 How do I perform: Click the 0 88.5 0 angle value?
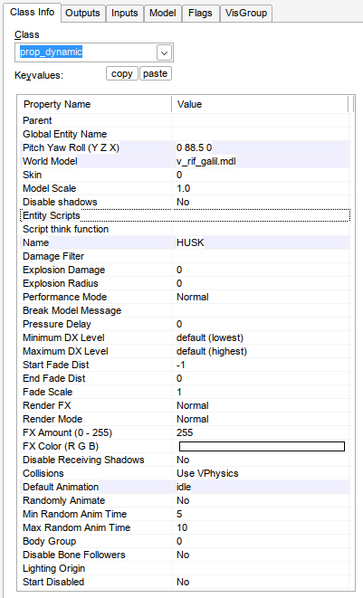pyautogui.click(x=194, y=148)
